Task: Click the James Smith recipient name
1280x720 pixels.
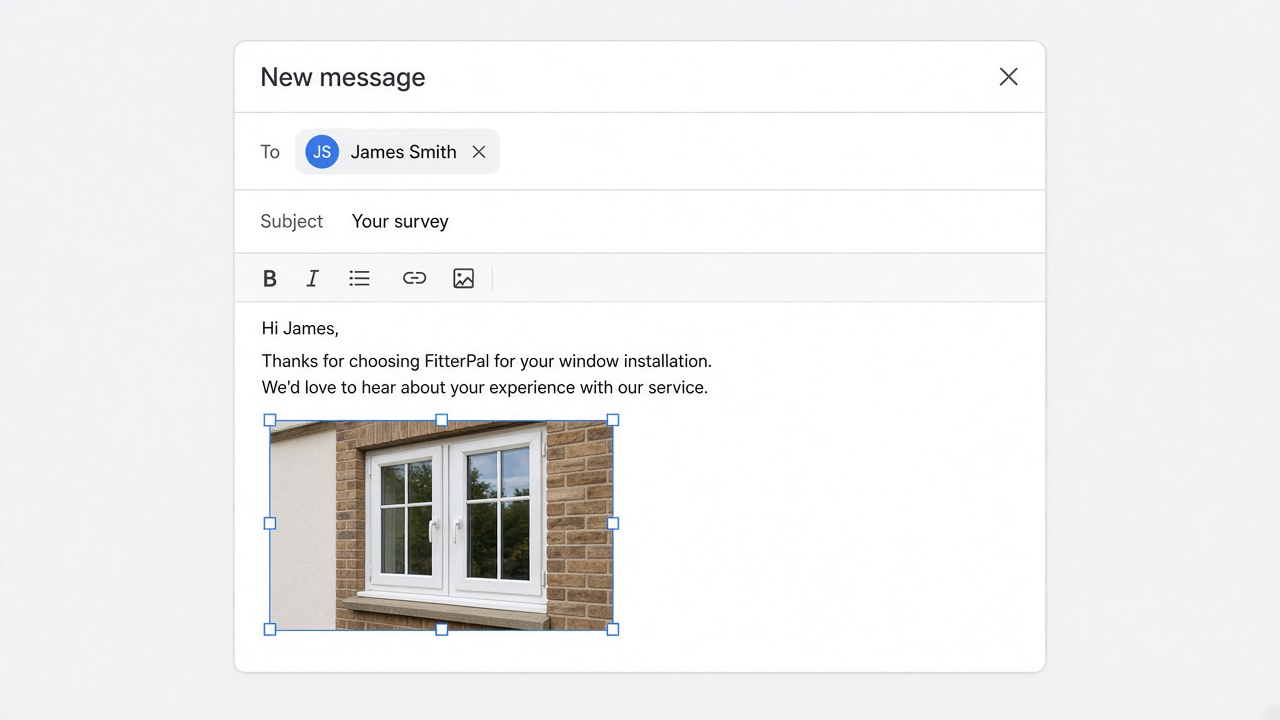Action: 403,152
